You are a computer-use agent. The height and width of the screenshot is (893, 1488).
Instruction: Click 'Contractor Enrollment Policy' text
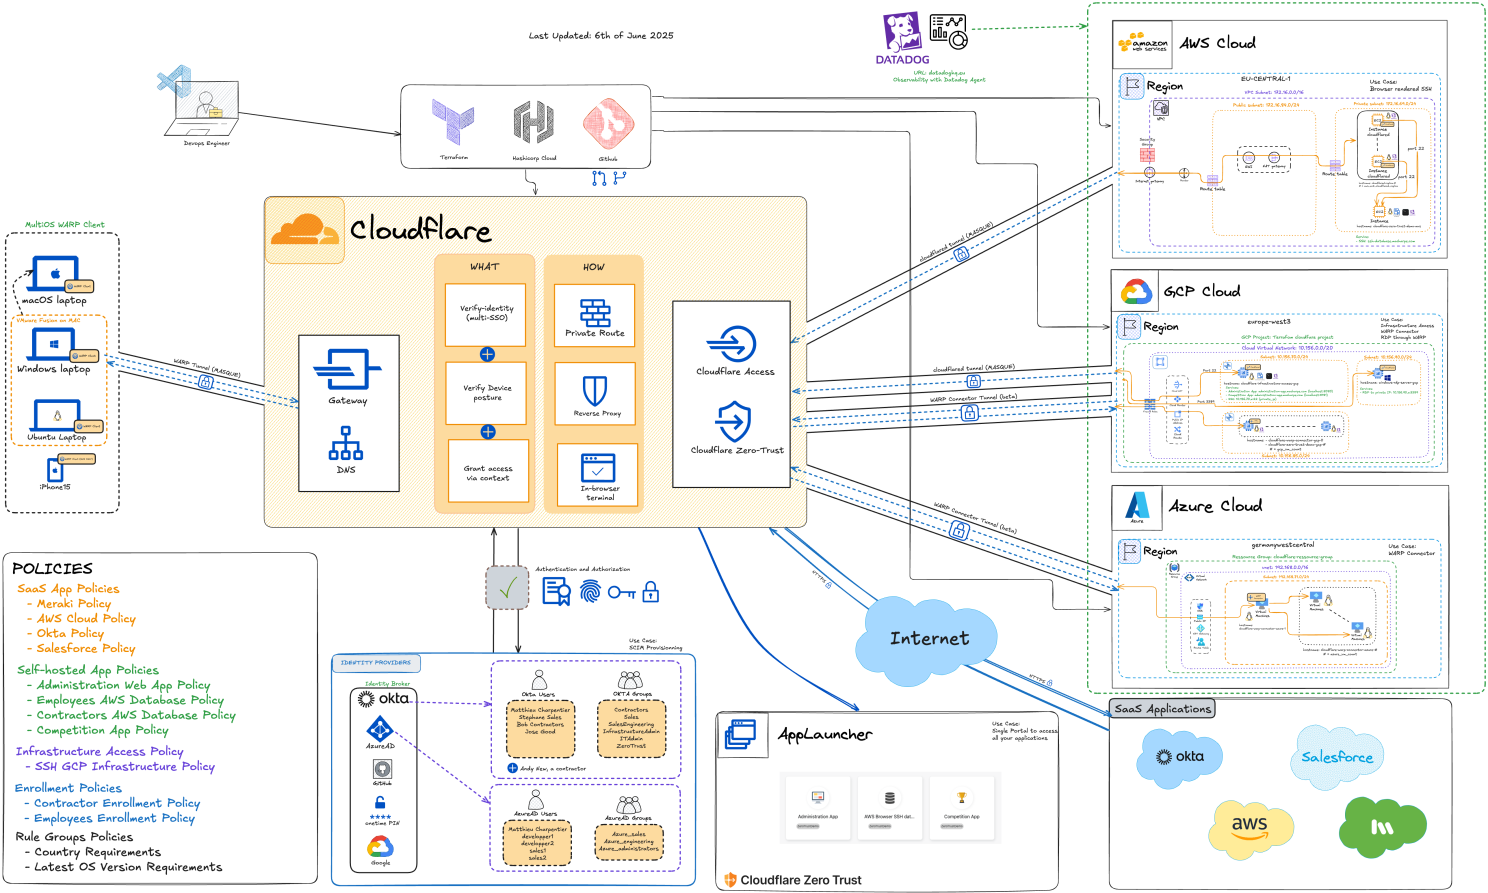117,803
